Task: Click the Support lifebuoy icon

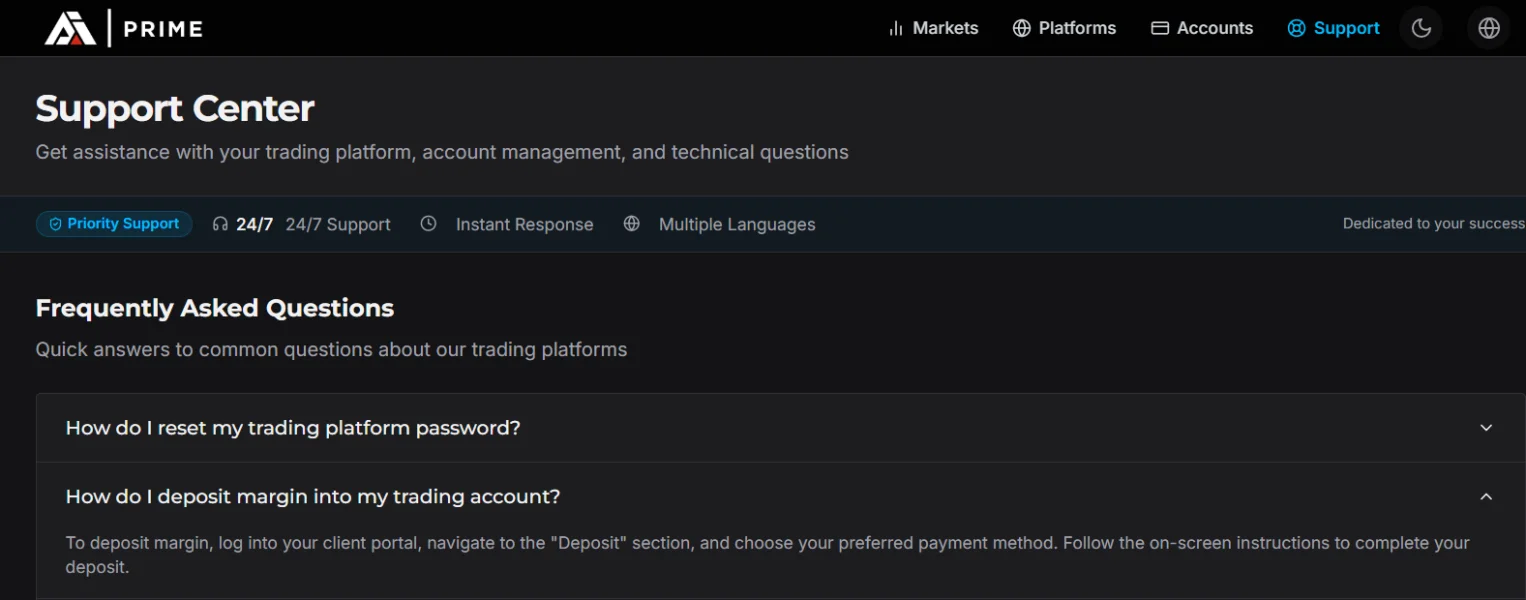Action: pyautogui.click(x=1296, y=28)
